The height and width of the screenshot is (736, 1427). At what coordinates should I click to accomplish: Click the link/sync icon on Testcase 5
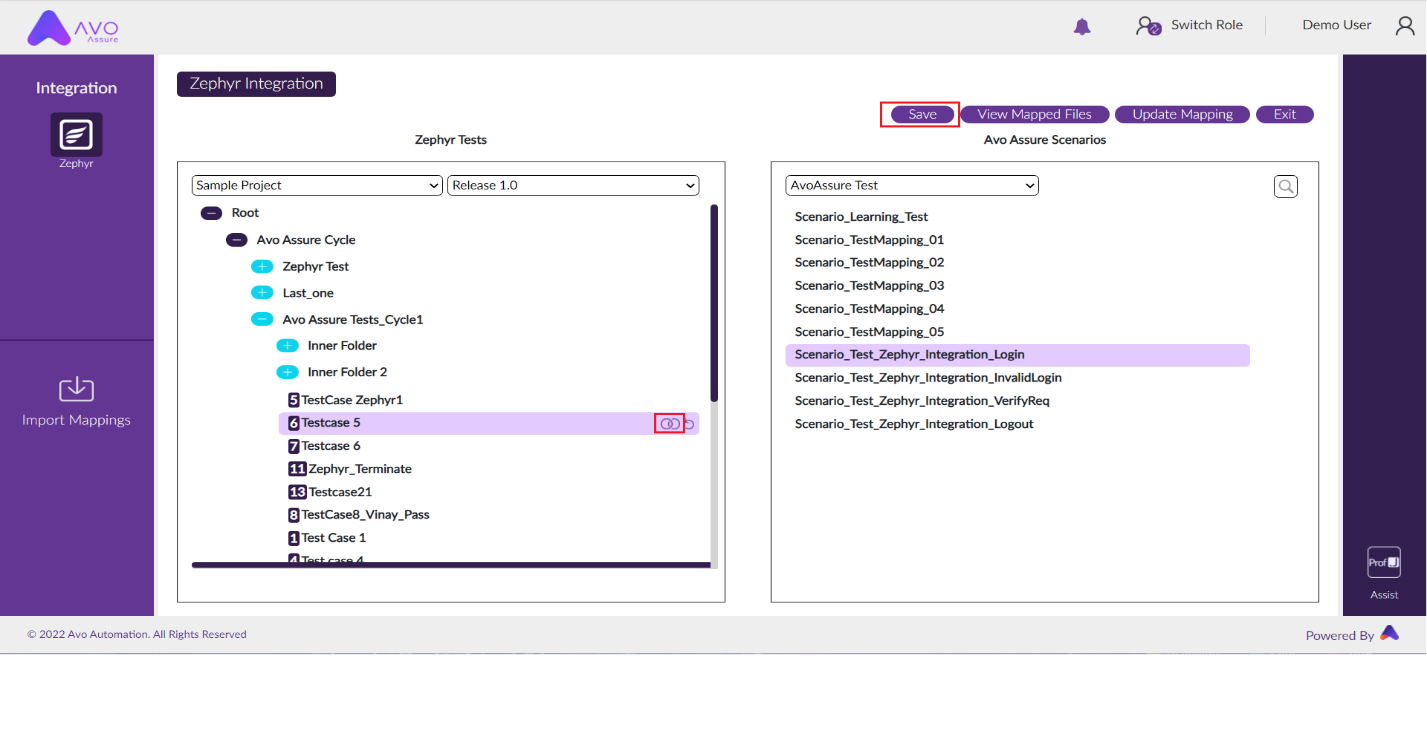click(x=670, y=424)
